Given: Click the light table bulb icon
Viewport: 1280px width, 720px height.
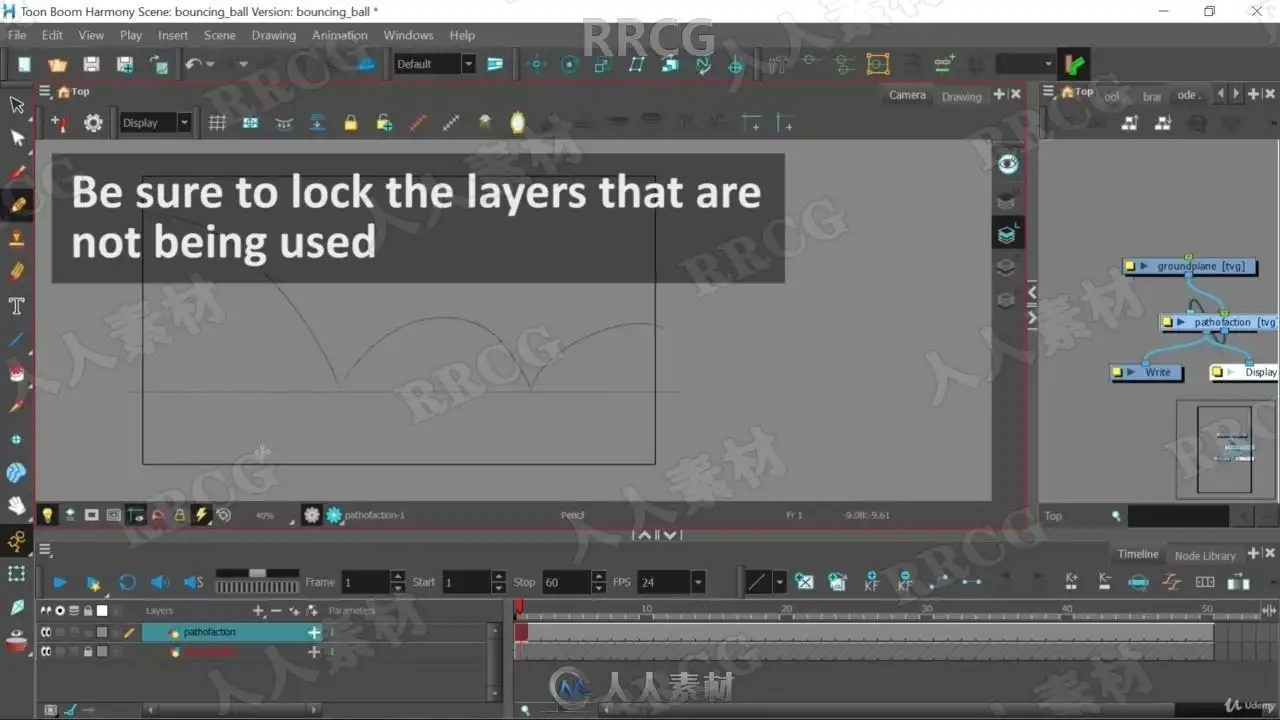Looking at the screenshot, I should pos(46,515).
